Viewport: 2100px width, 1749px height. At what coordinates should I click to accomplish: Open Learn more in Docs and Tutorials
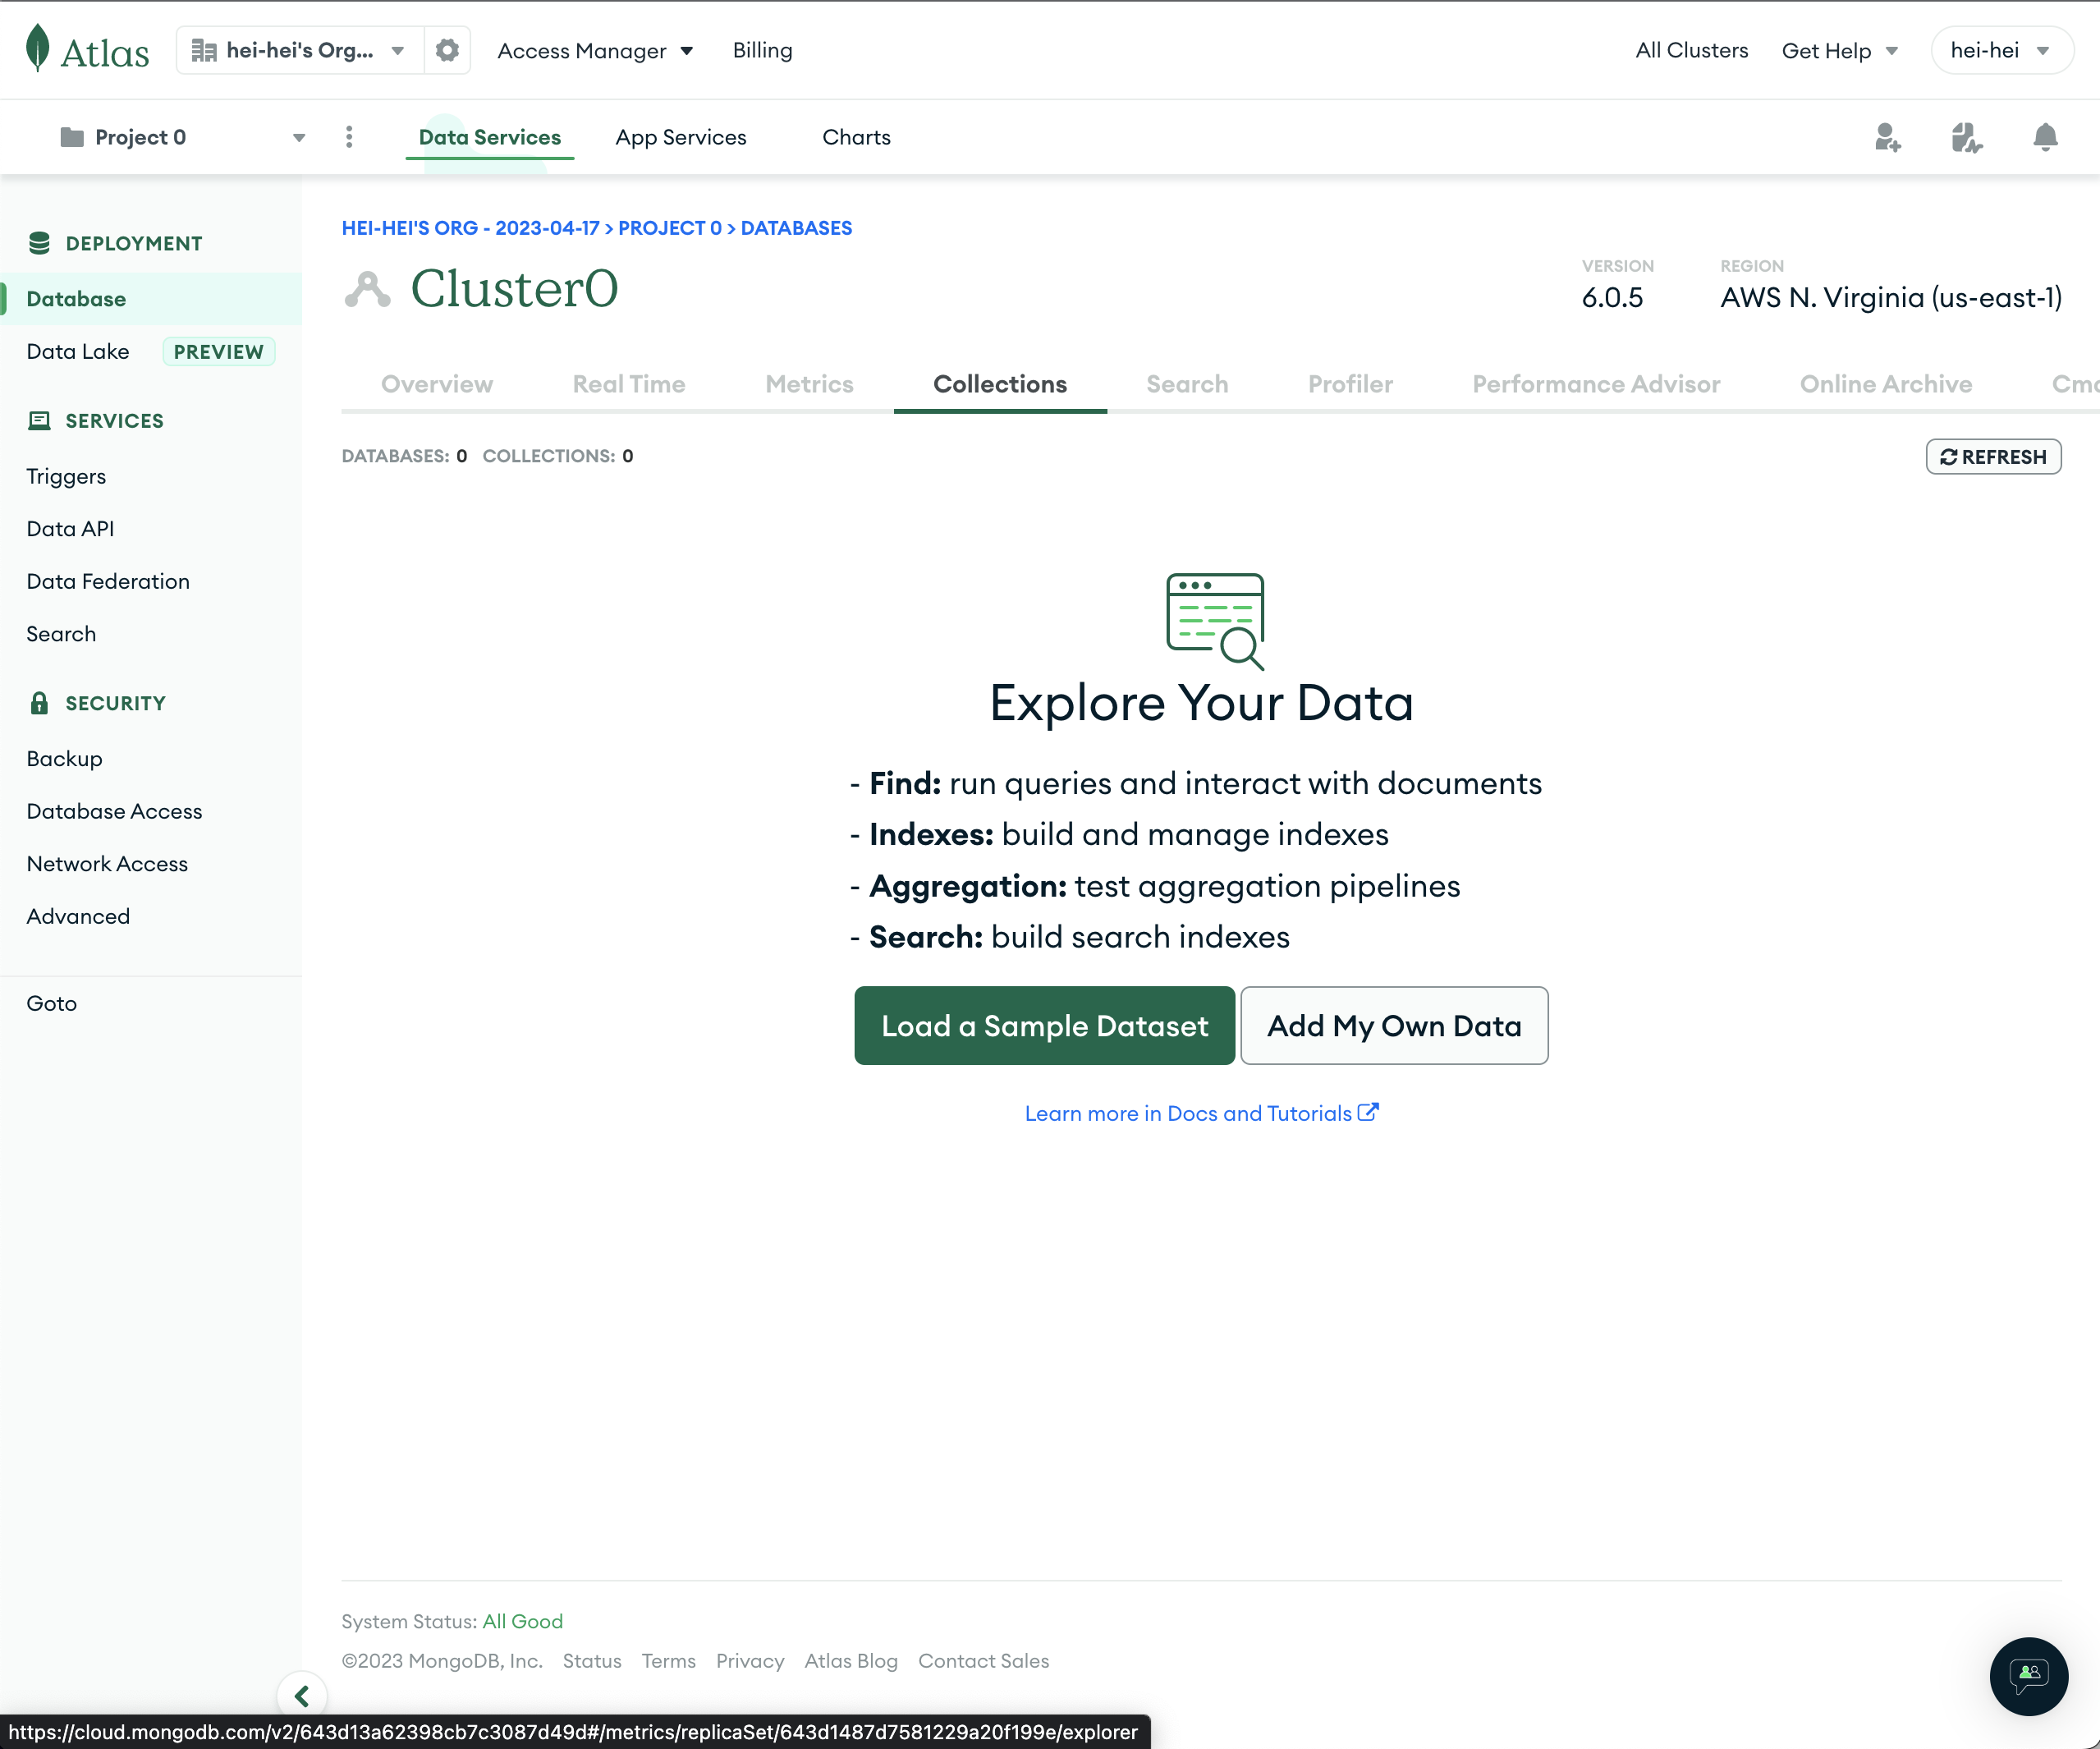[x=1201, y=1113]
